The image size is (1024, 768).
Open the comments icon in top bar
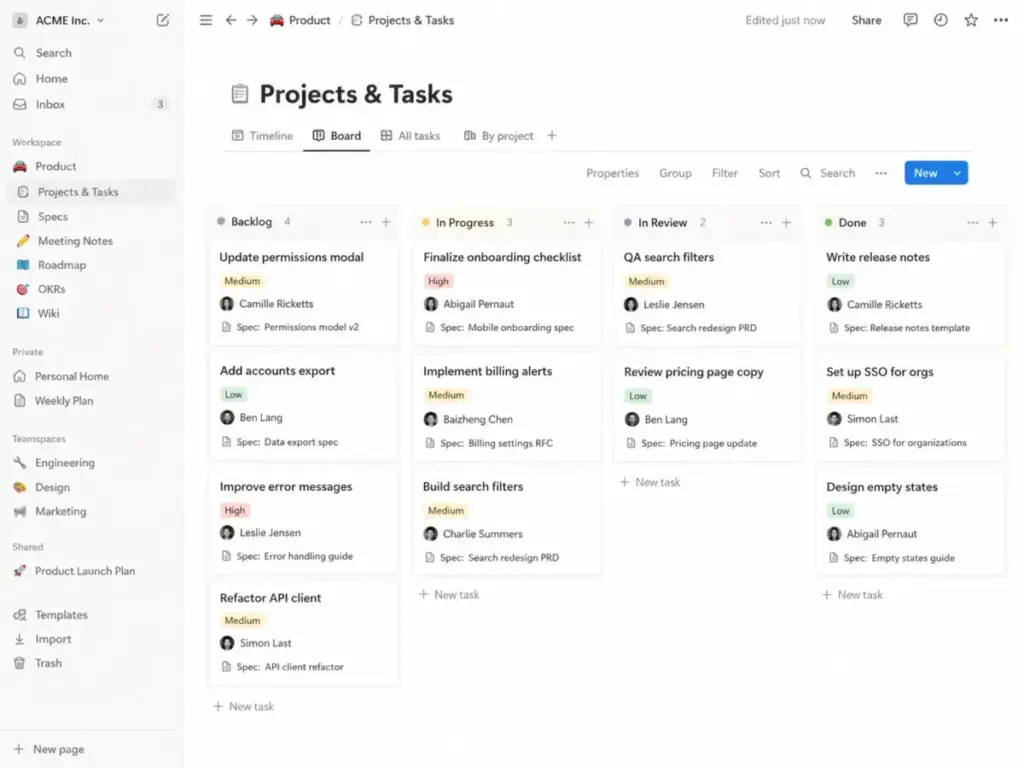910,20
